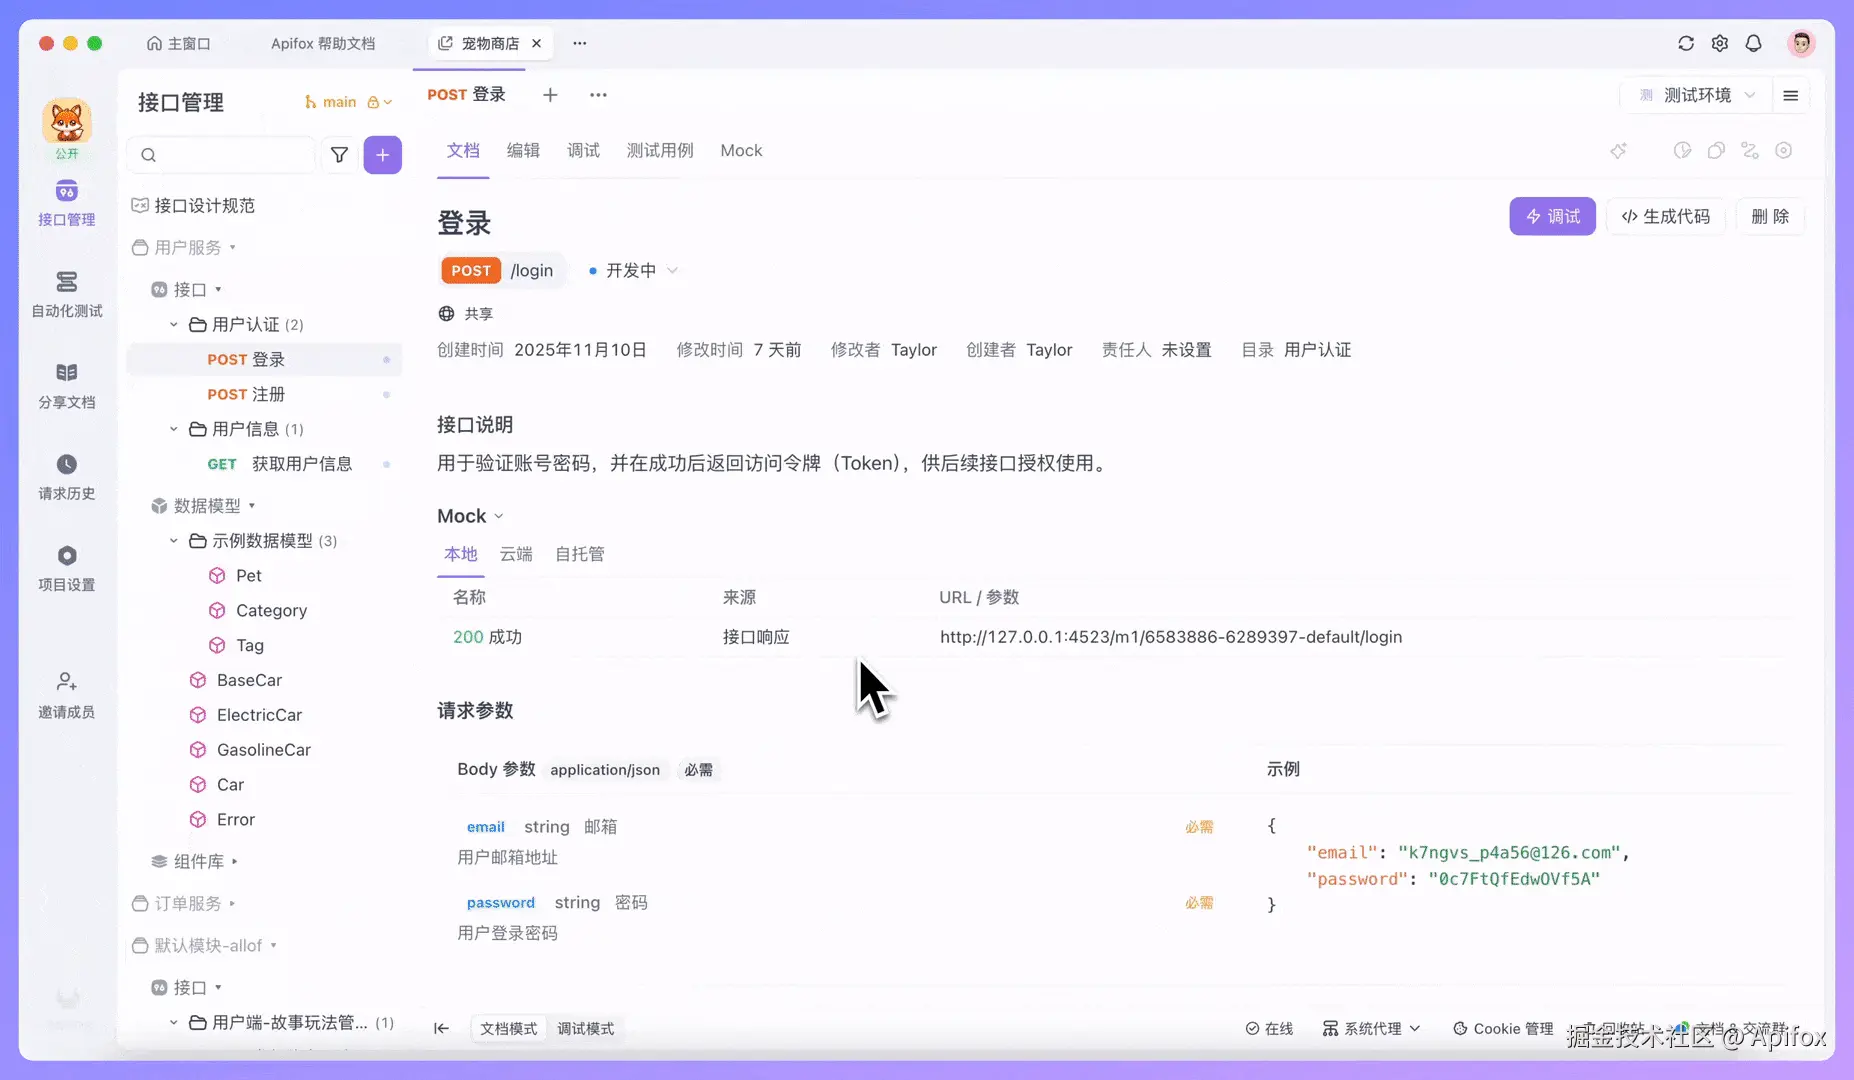Screen dimensions: 1854x1080
Task: Collapse the 用户认证 folder in the tree
Action: [x=172, y=324]
